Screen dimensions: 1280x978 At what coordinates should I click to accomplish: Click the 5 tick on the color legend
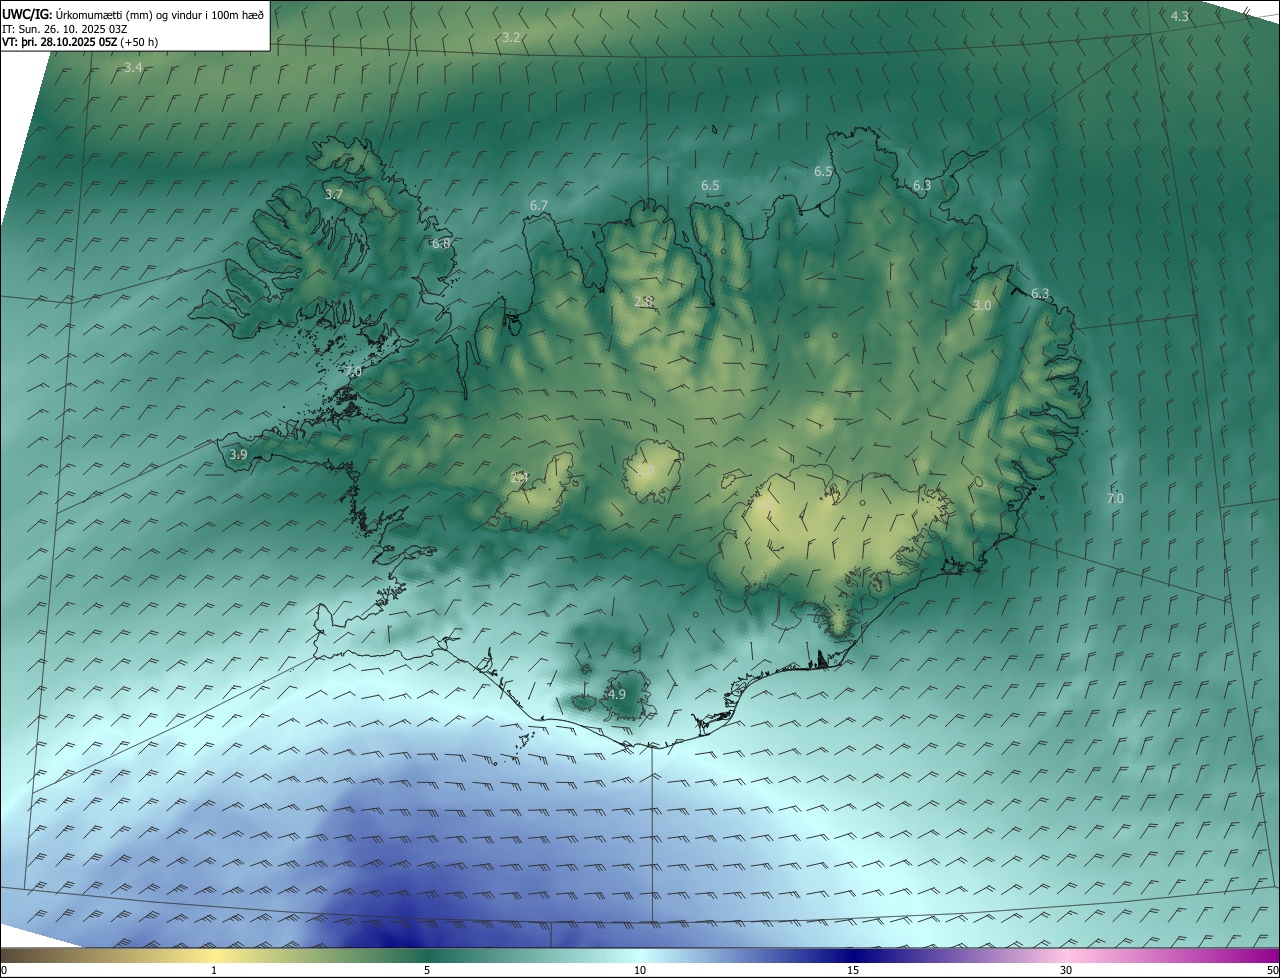427,970
